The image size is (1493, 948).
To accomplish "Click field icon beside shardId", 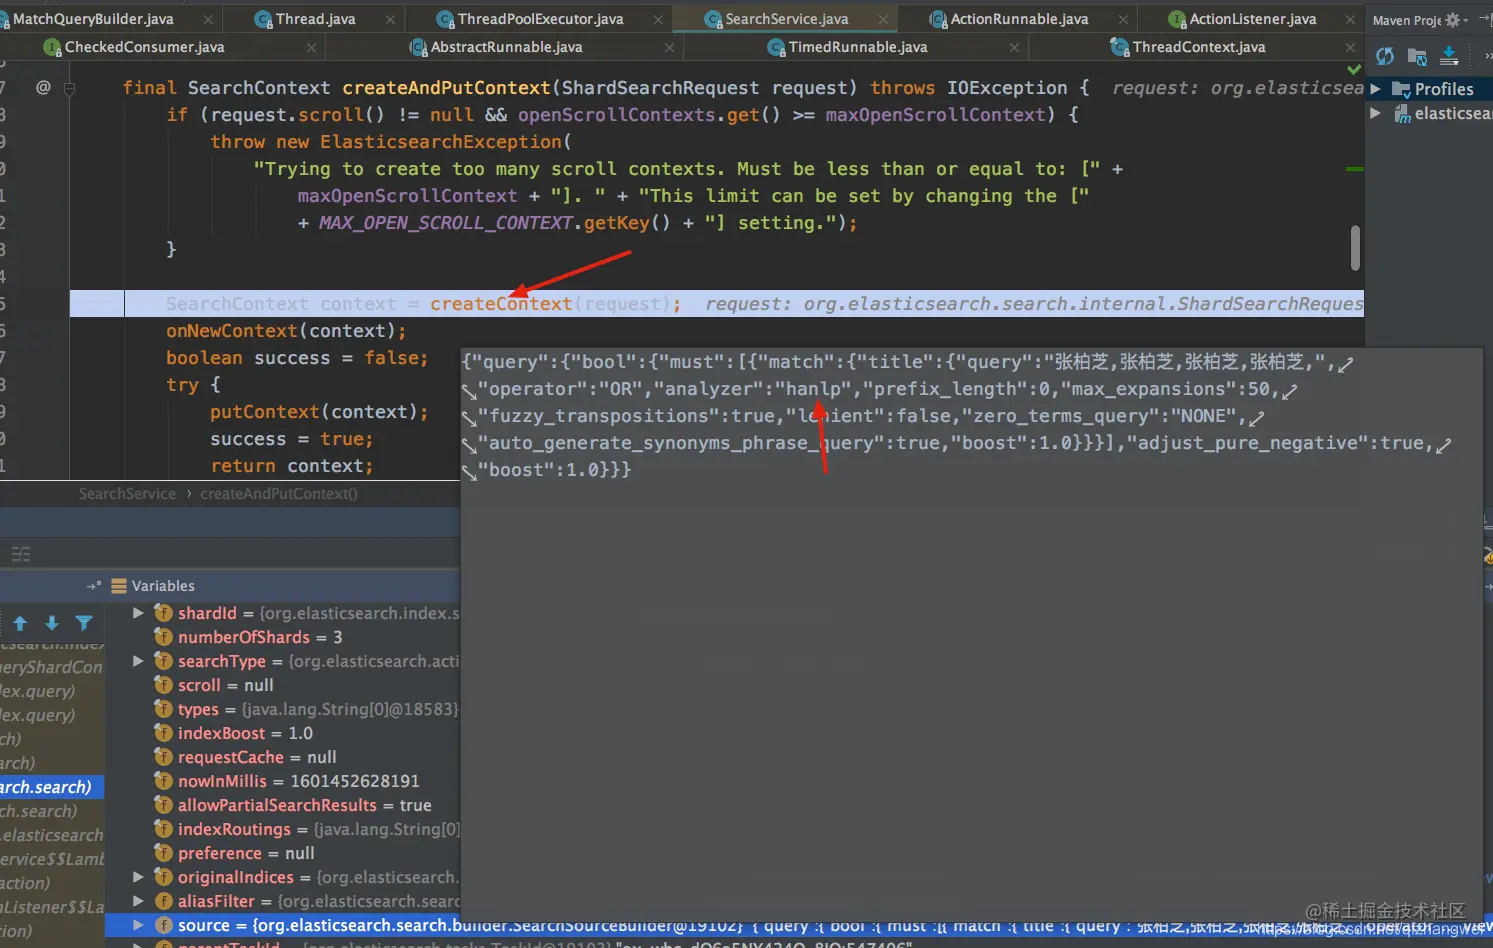I will pyautogui.click(x=164, y=613).
